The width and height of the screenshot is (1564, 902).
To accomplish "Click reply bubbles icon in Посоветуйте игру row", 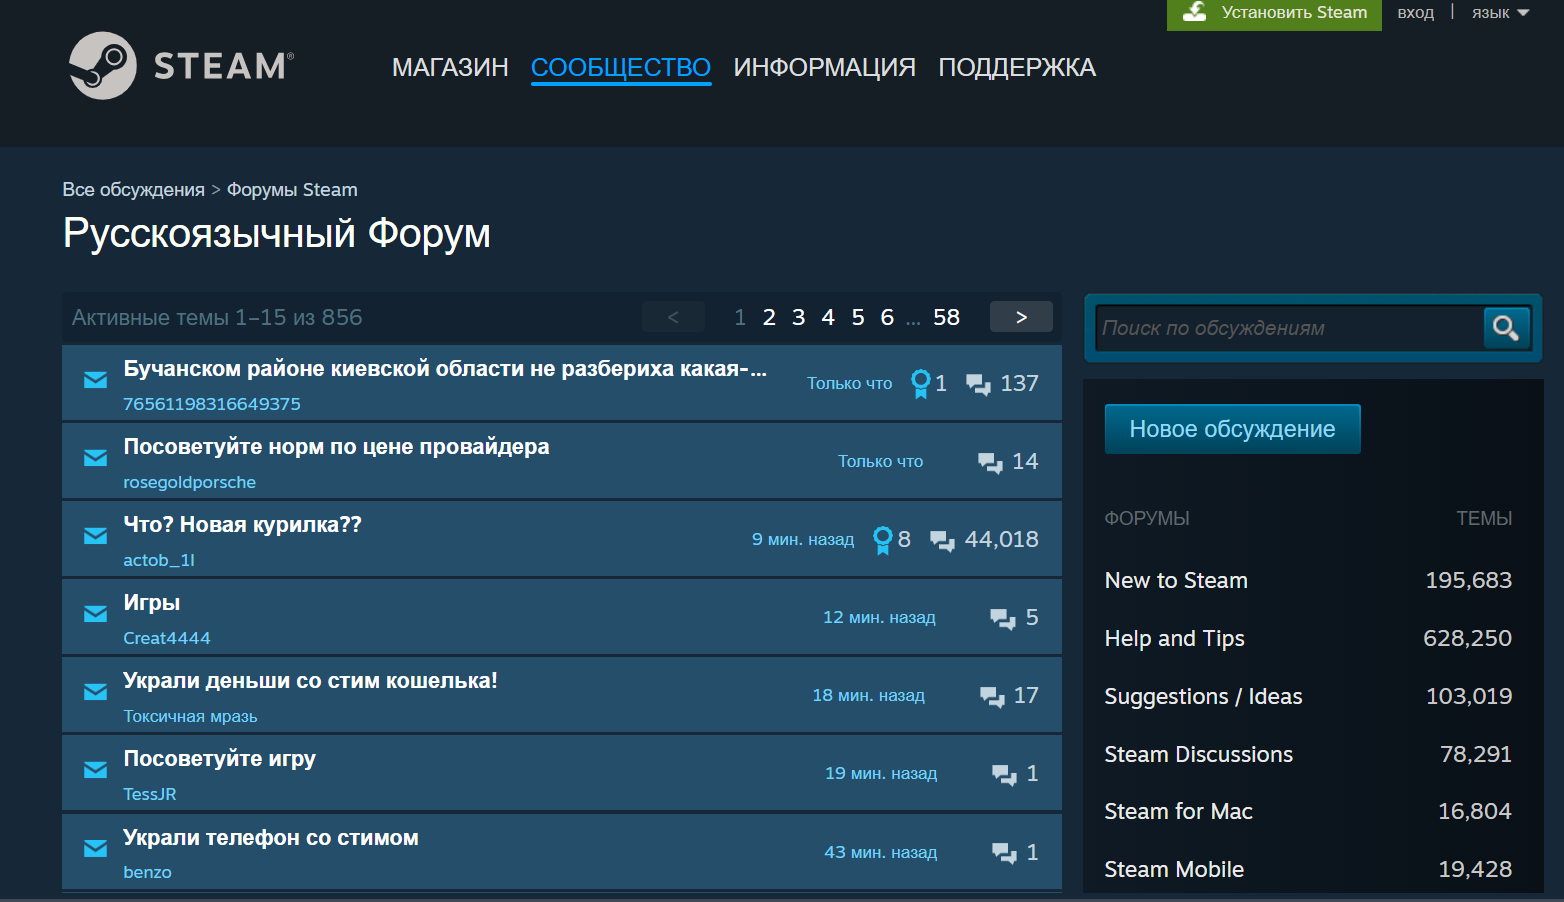I will click(x=1004, y=774).
